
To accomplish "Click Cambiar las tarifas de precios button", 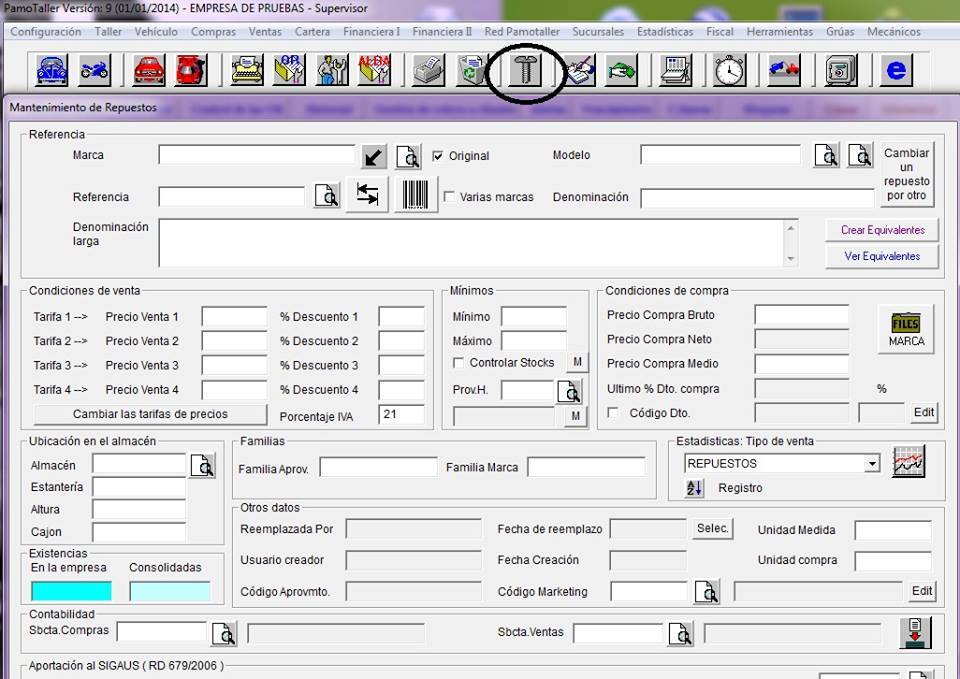I will [150, 415].
